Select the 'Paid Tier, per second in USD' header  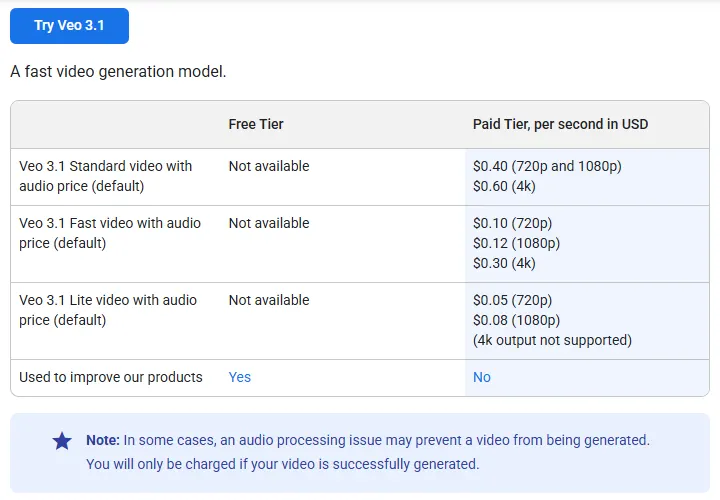coord(560,124)
